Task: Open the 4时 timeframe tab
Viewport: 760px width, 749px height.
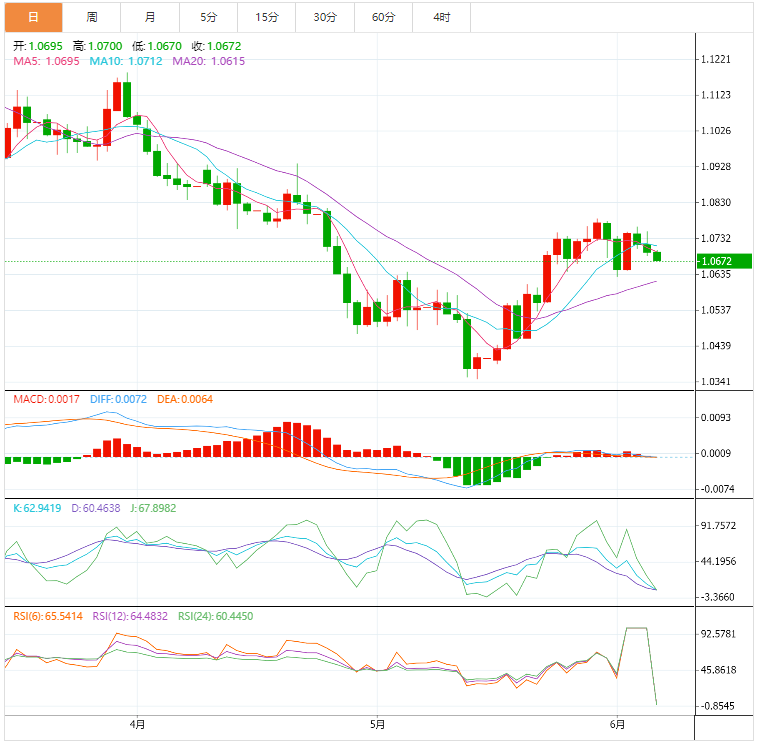Action: tap(442, 17)
